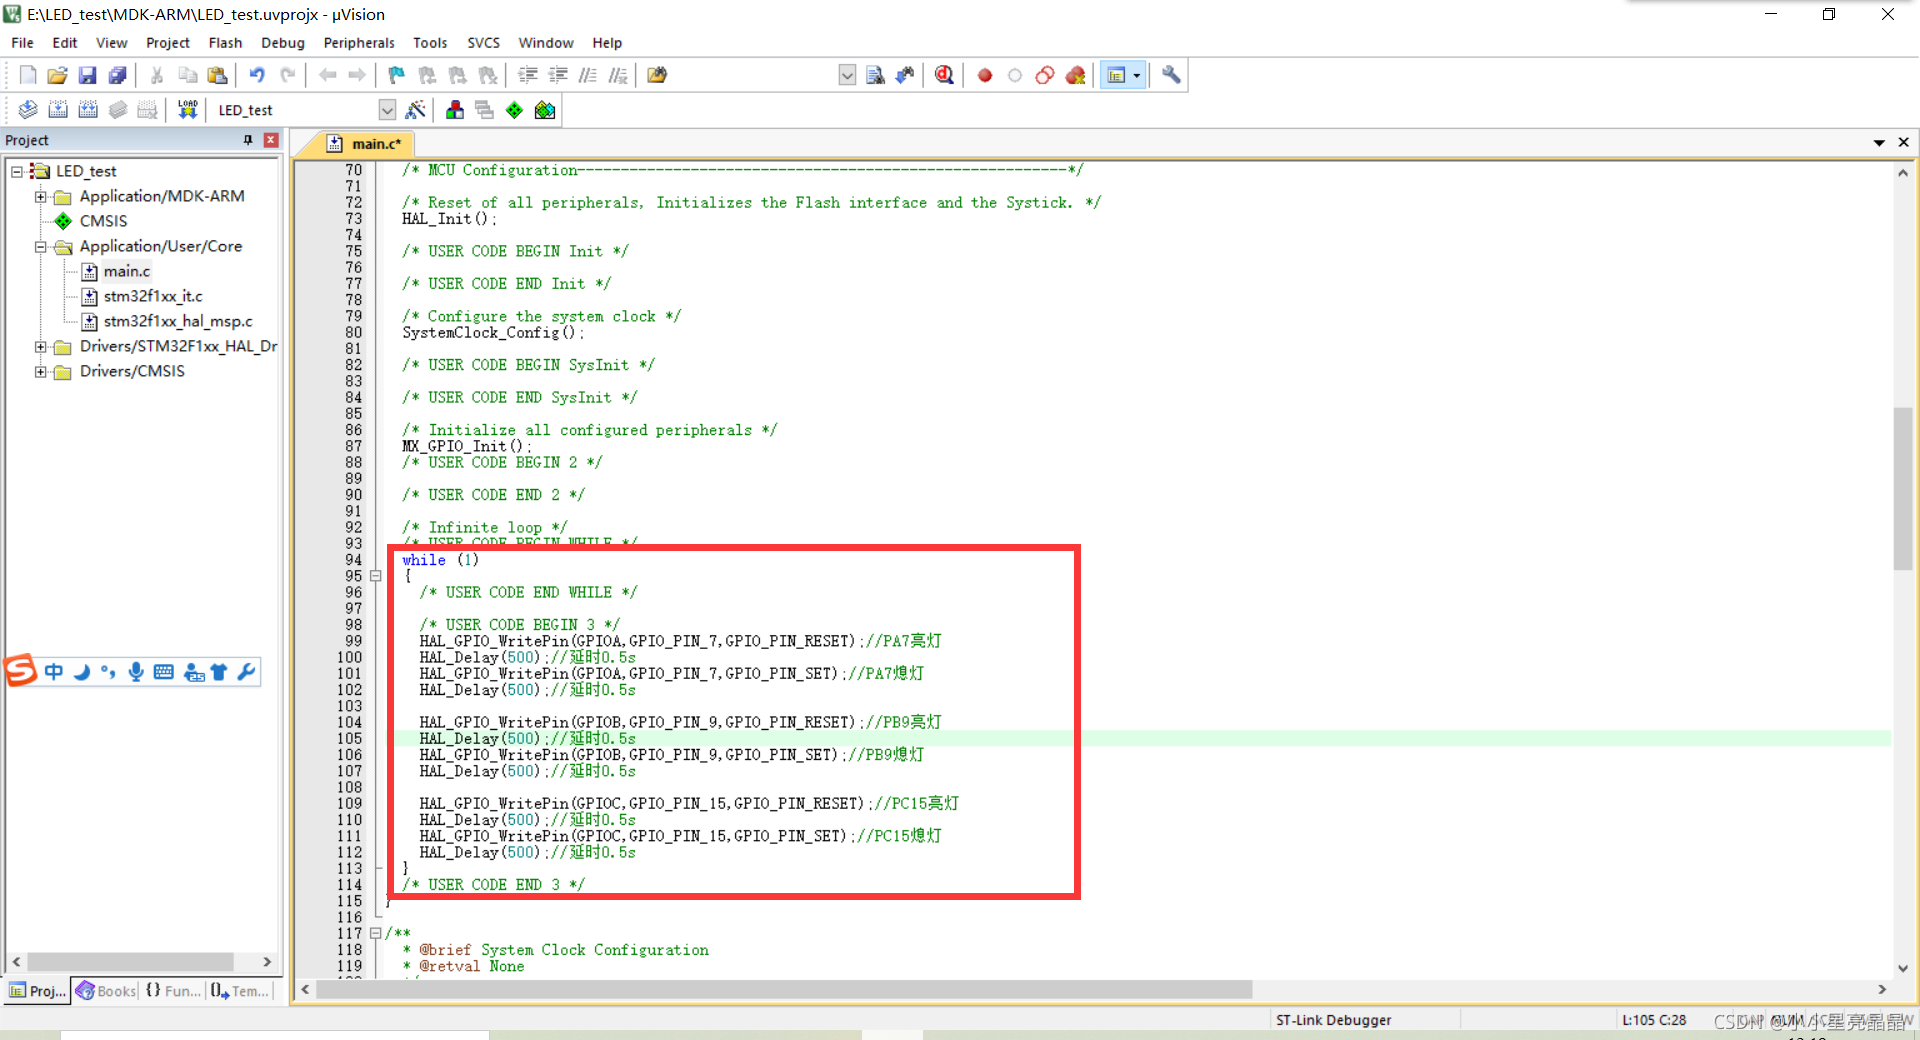
Task: Close the Project panel
Action: click(271, 141)
